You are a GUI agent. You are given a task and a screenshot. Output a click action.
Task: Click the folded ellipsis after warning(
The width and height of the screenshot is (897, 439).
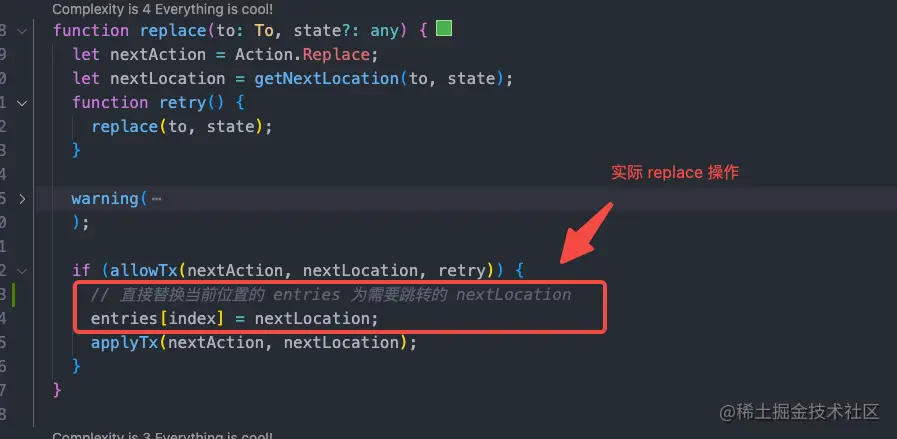click(156, 199)
